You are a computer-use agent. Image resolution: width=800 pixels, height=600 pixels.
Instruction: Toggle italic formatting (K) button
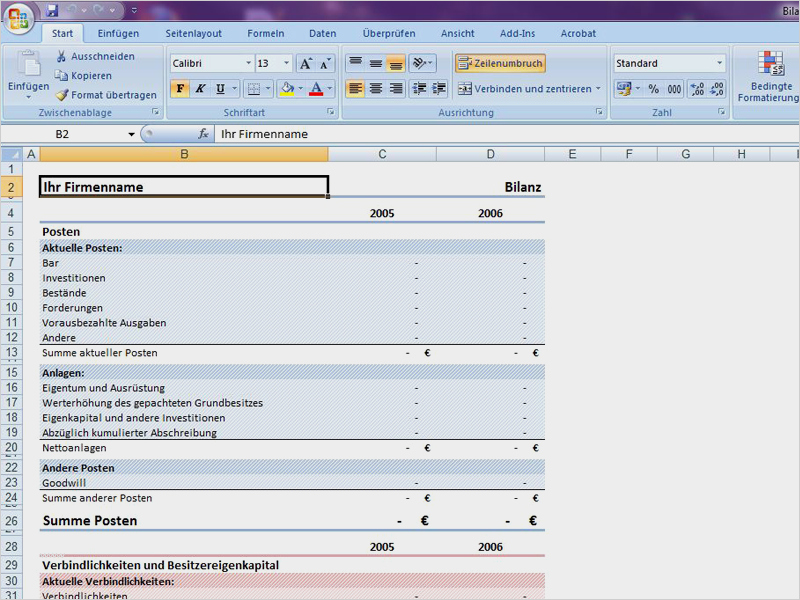click(200, 89)
